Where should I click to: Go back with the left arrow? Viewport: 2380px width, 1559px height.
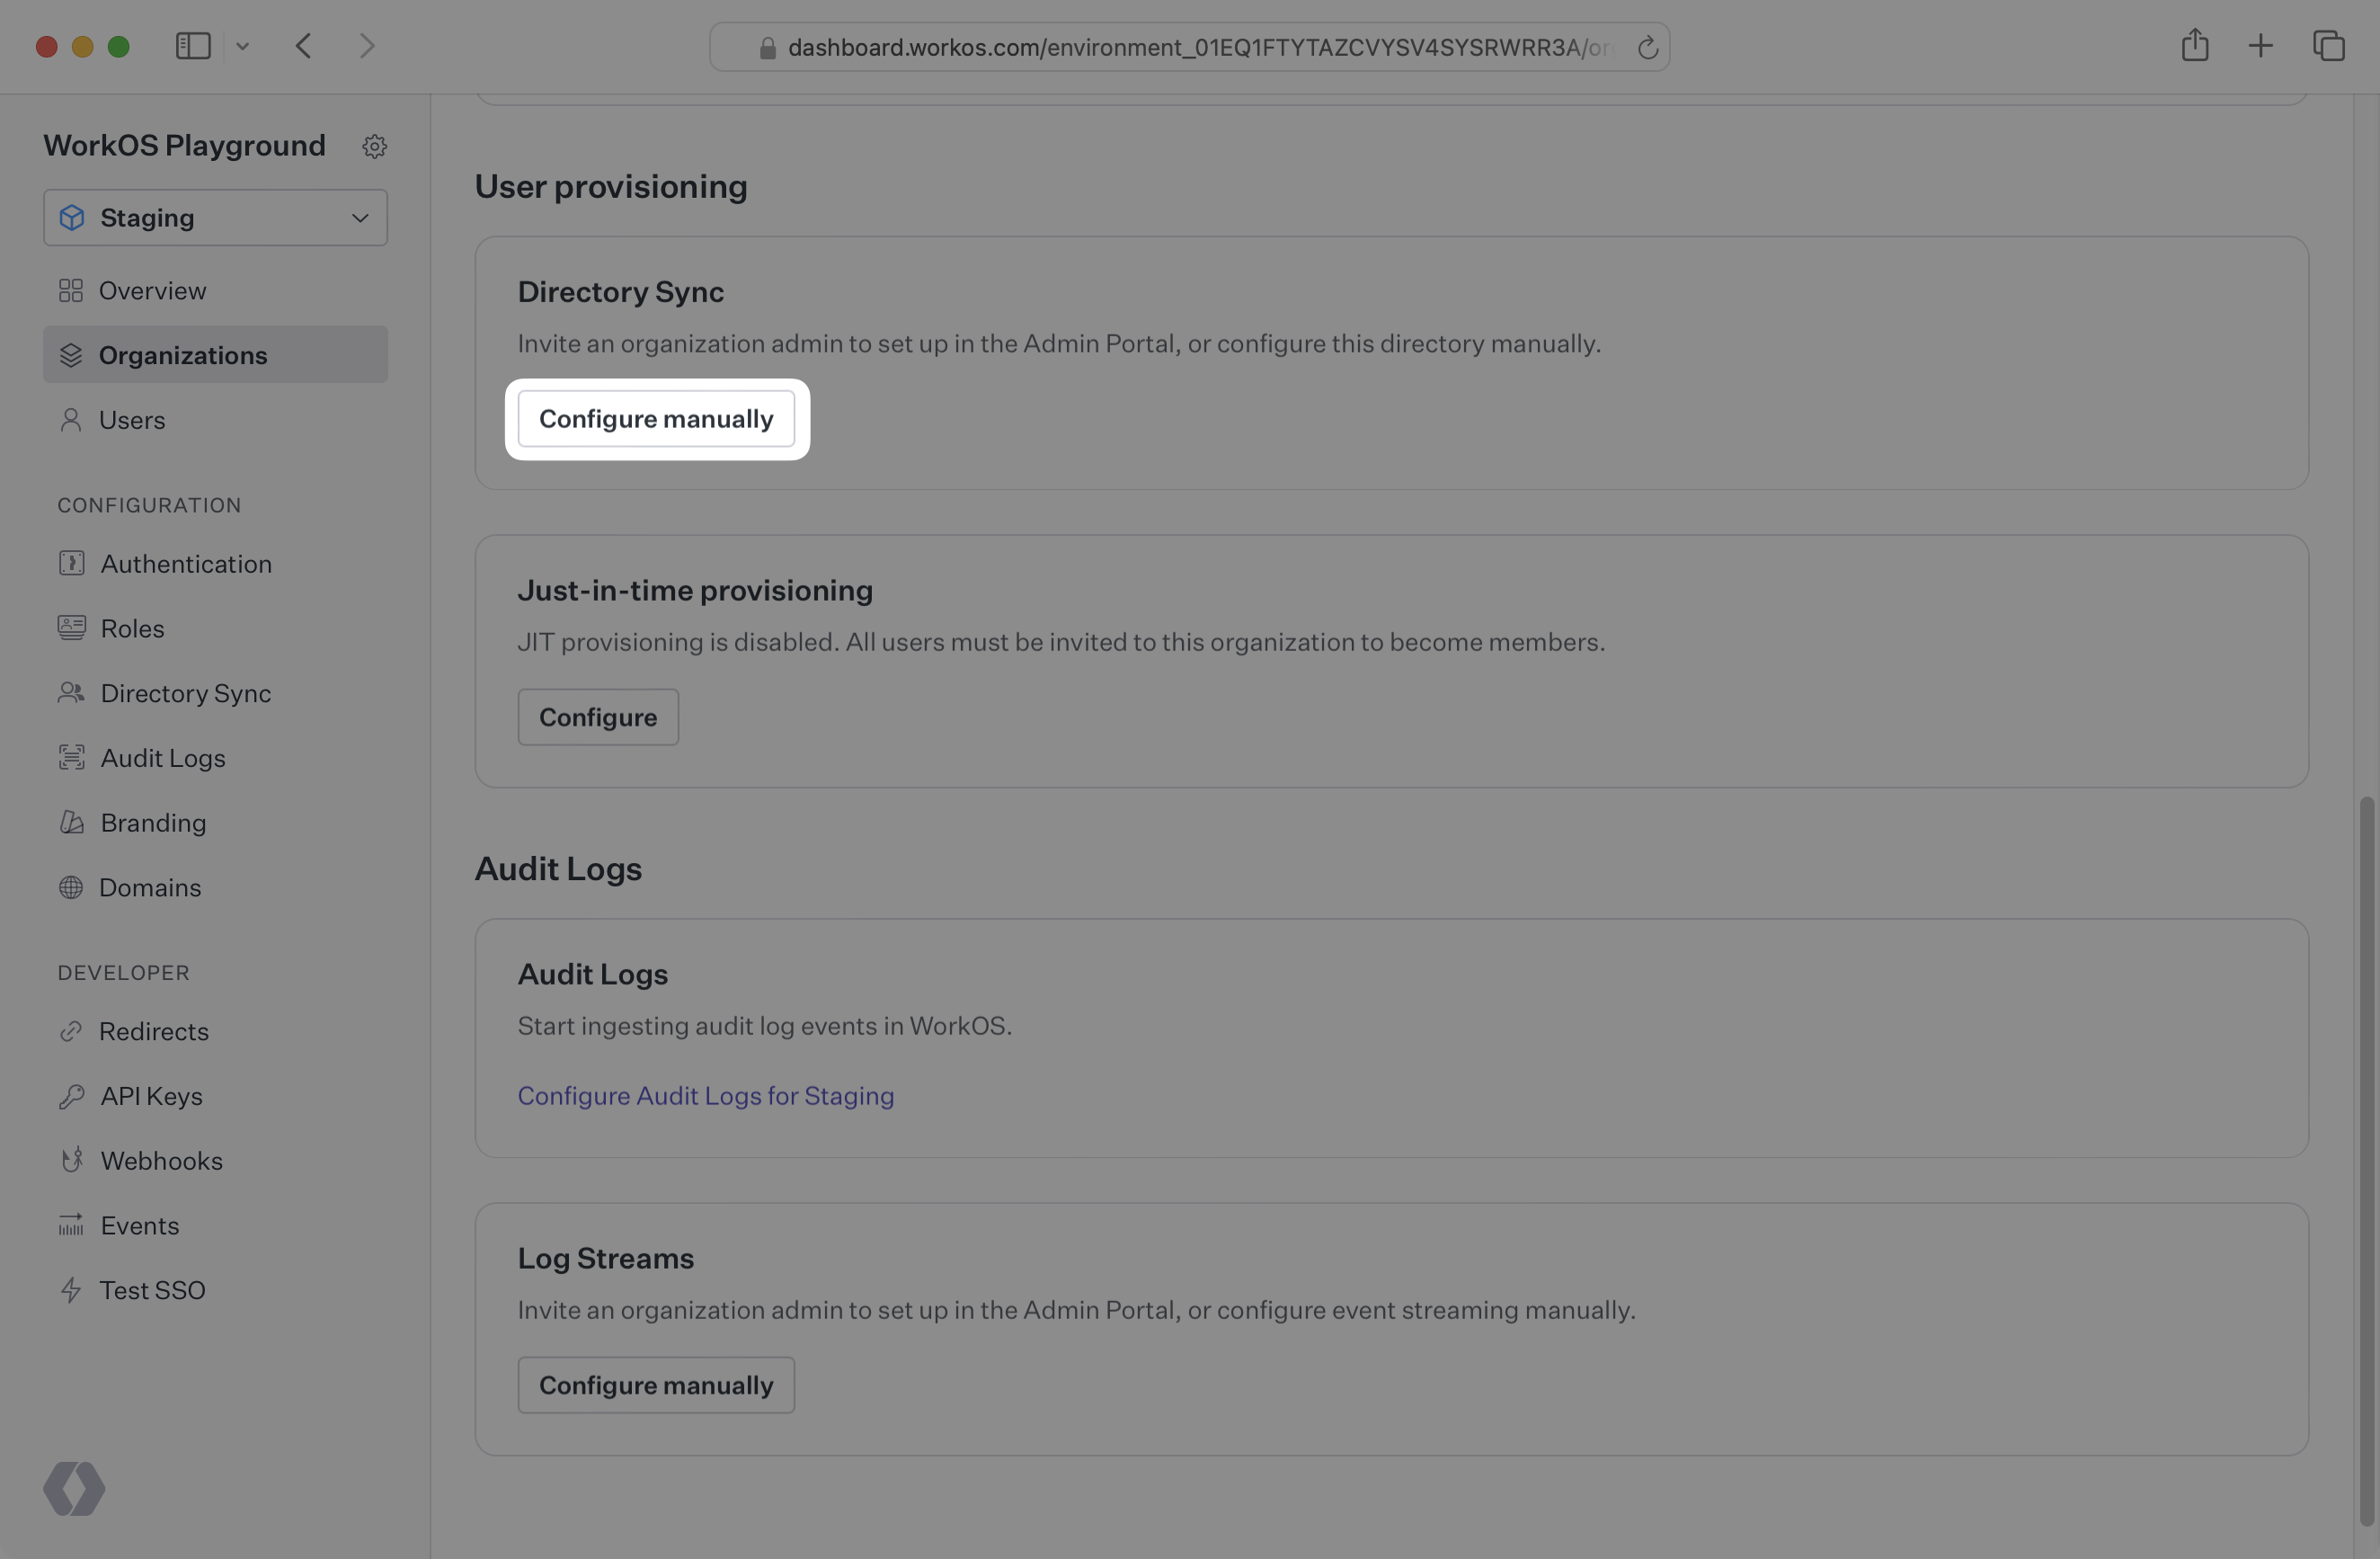[x=304, y=46]
